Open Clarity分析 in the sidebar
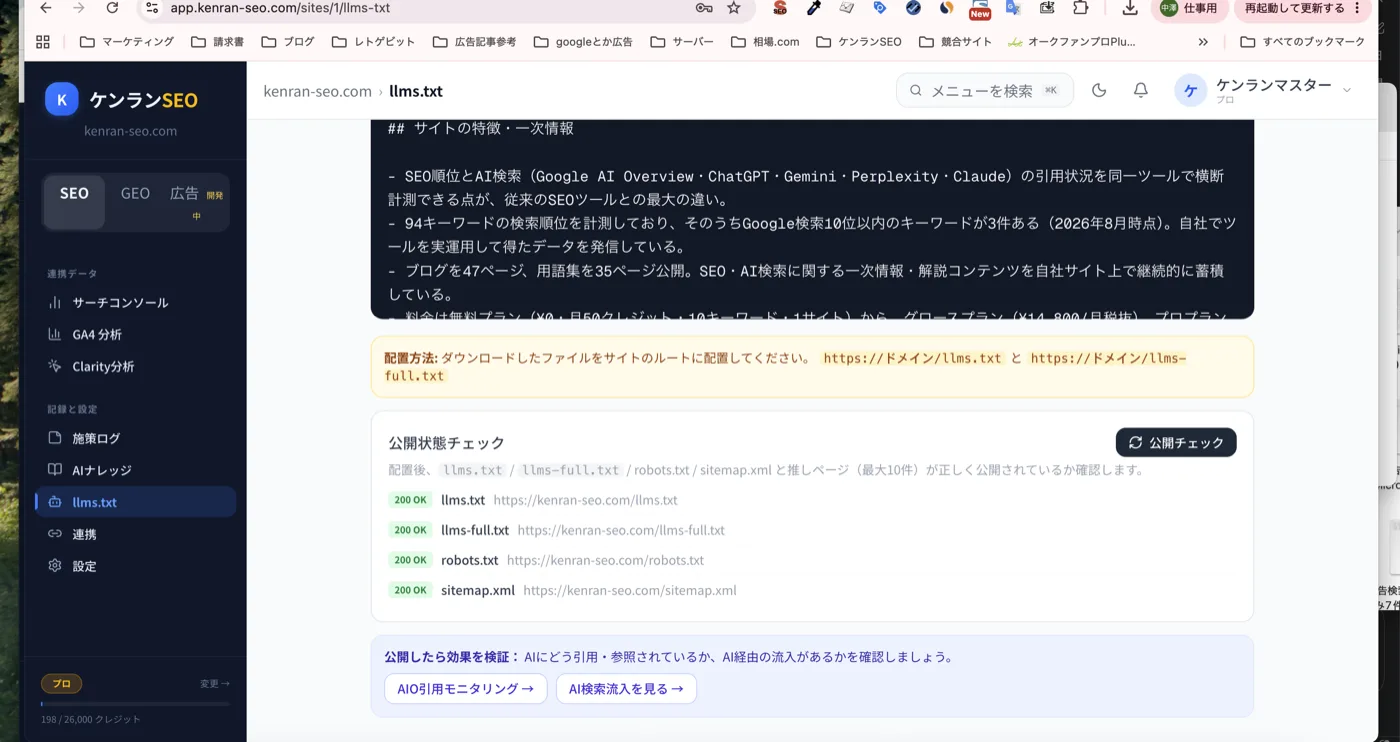This screenshot has height=742, width=1400. tap(136, 366)
